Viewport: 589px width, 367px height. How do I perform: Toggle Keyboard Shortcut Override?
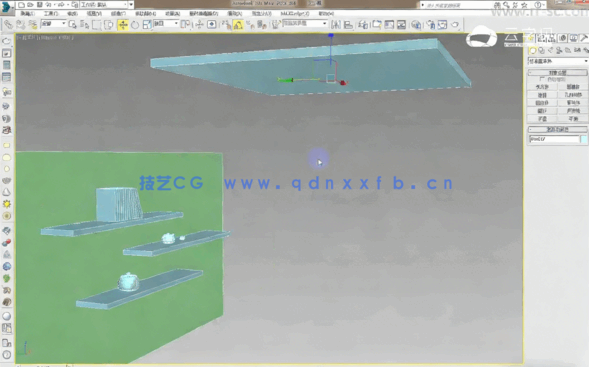coord(212,25)
